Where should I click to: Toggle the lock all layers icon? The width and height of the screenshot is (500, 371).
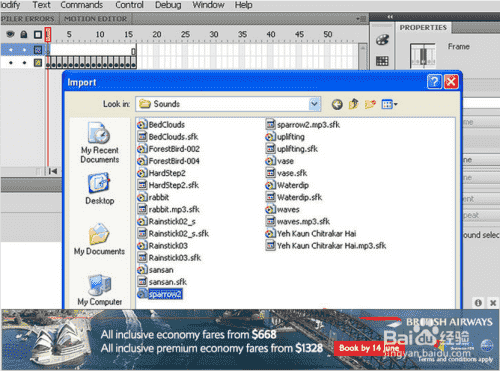[24, 34]
